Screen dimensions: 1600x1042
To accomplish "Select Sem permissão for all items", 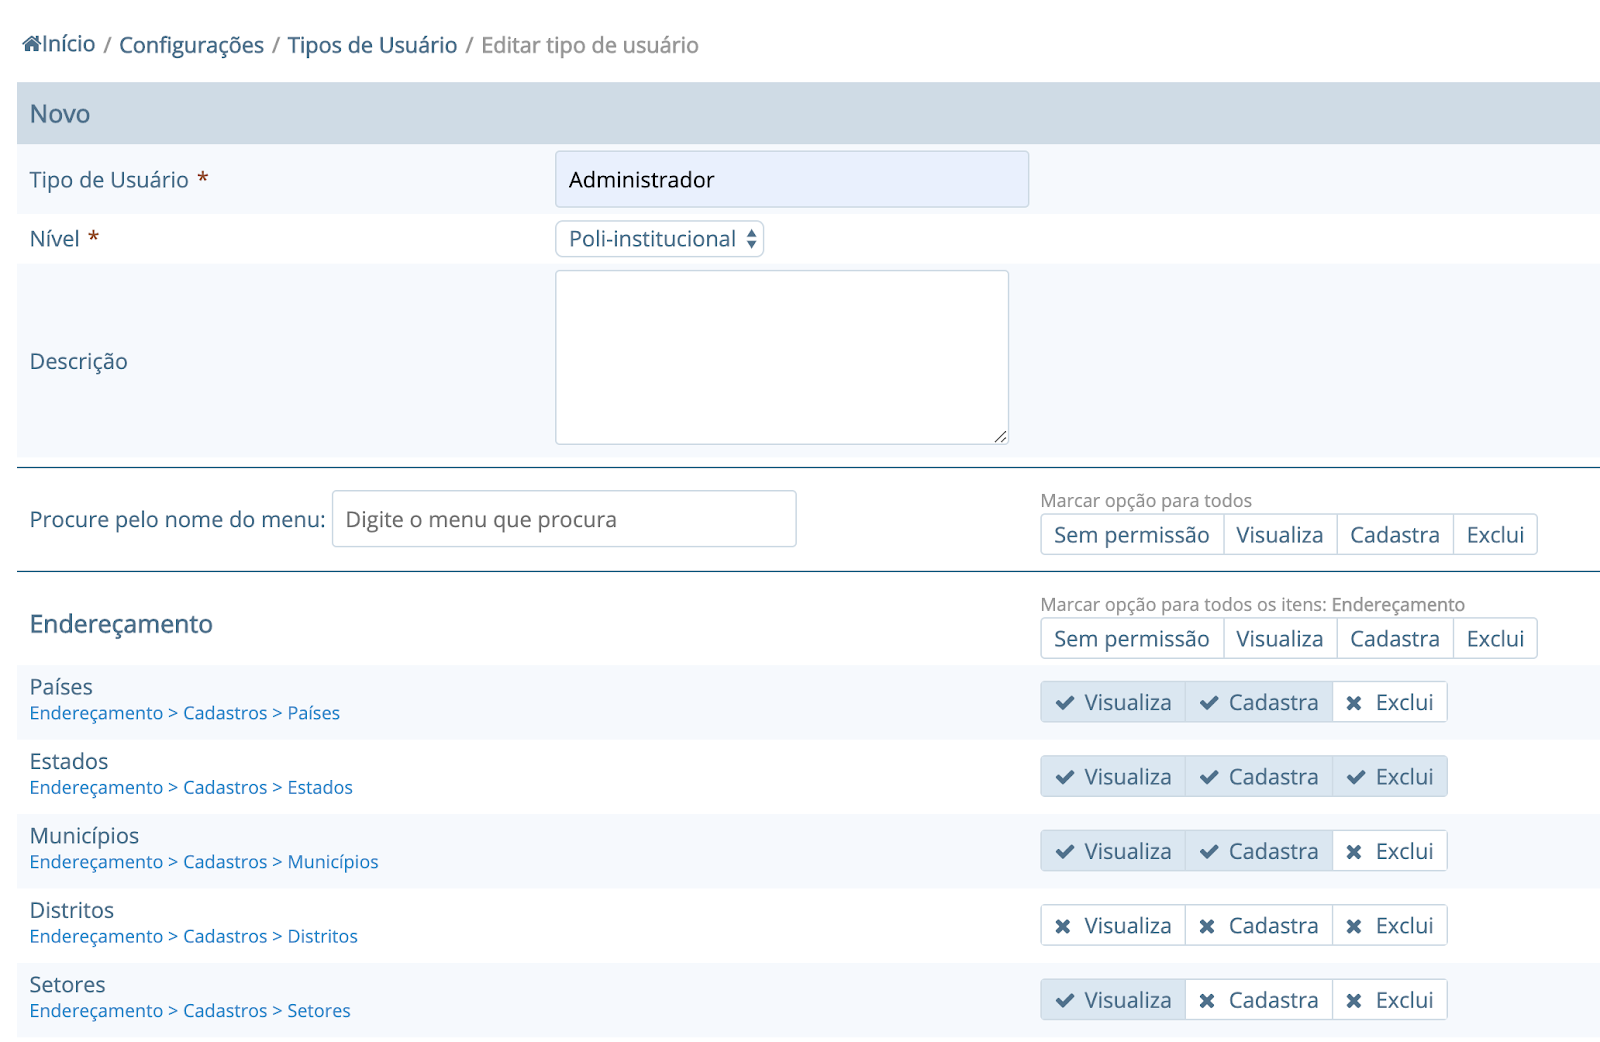I will coord(1132,535).
